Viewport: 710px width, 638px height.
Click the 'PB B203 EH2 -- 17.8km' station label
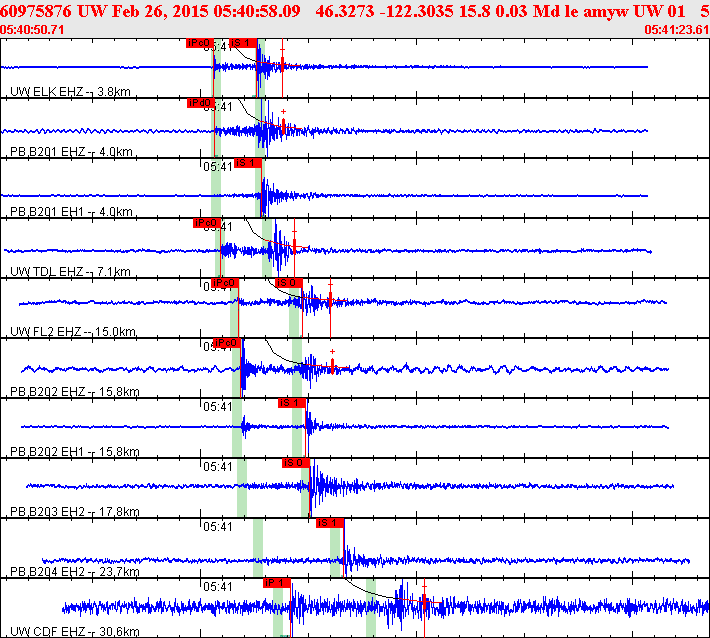point(75,512)
